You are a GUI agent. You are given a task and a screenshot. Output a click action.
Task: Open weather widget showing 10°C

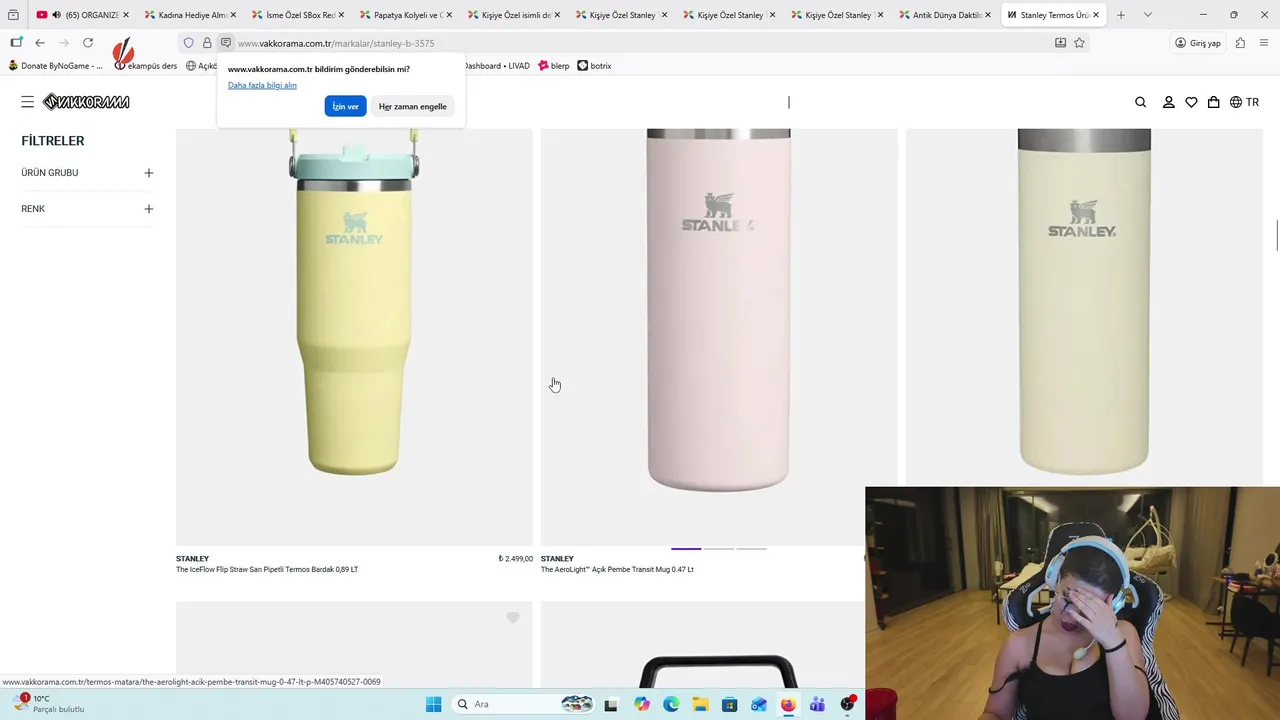(48, 704)
